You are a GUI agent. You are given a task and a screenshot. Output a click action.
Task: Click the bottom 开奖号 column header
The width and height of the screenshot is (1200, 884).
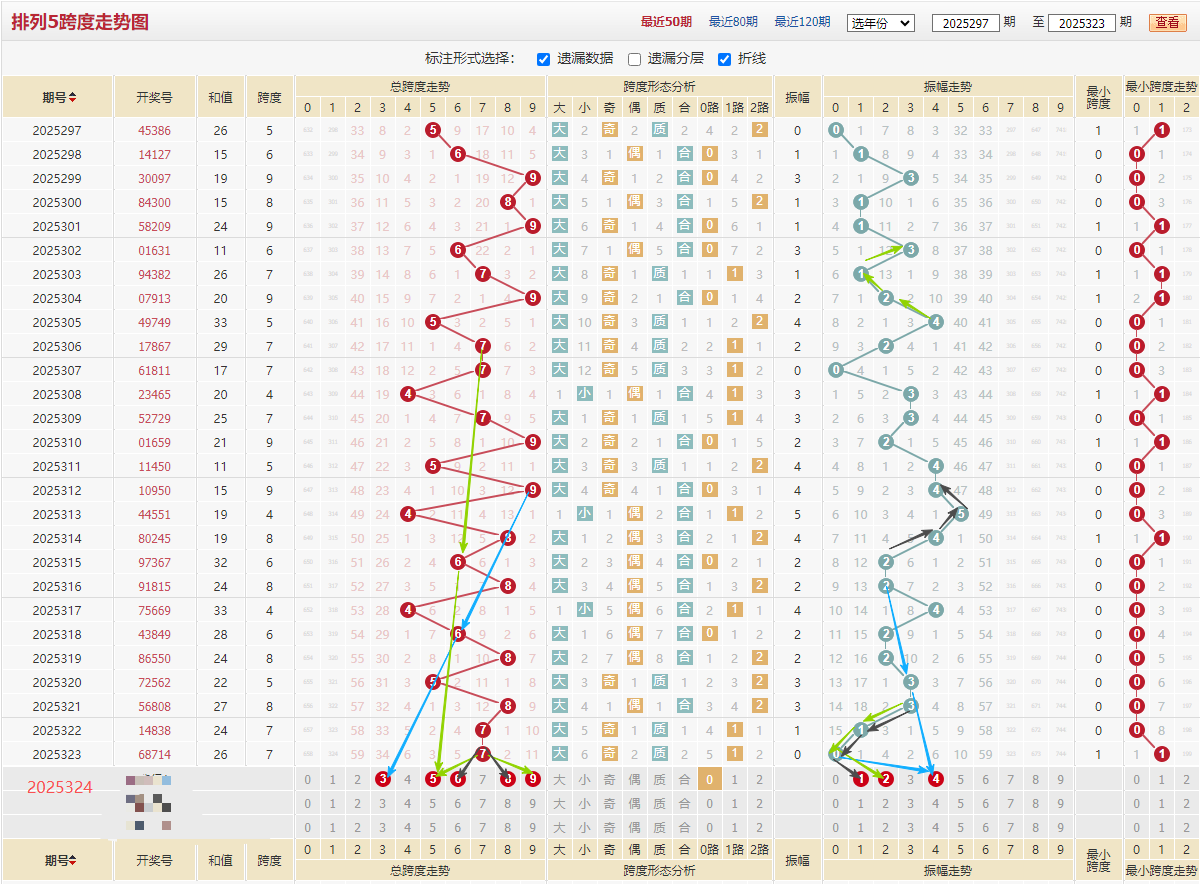point(155,860)
